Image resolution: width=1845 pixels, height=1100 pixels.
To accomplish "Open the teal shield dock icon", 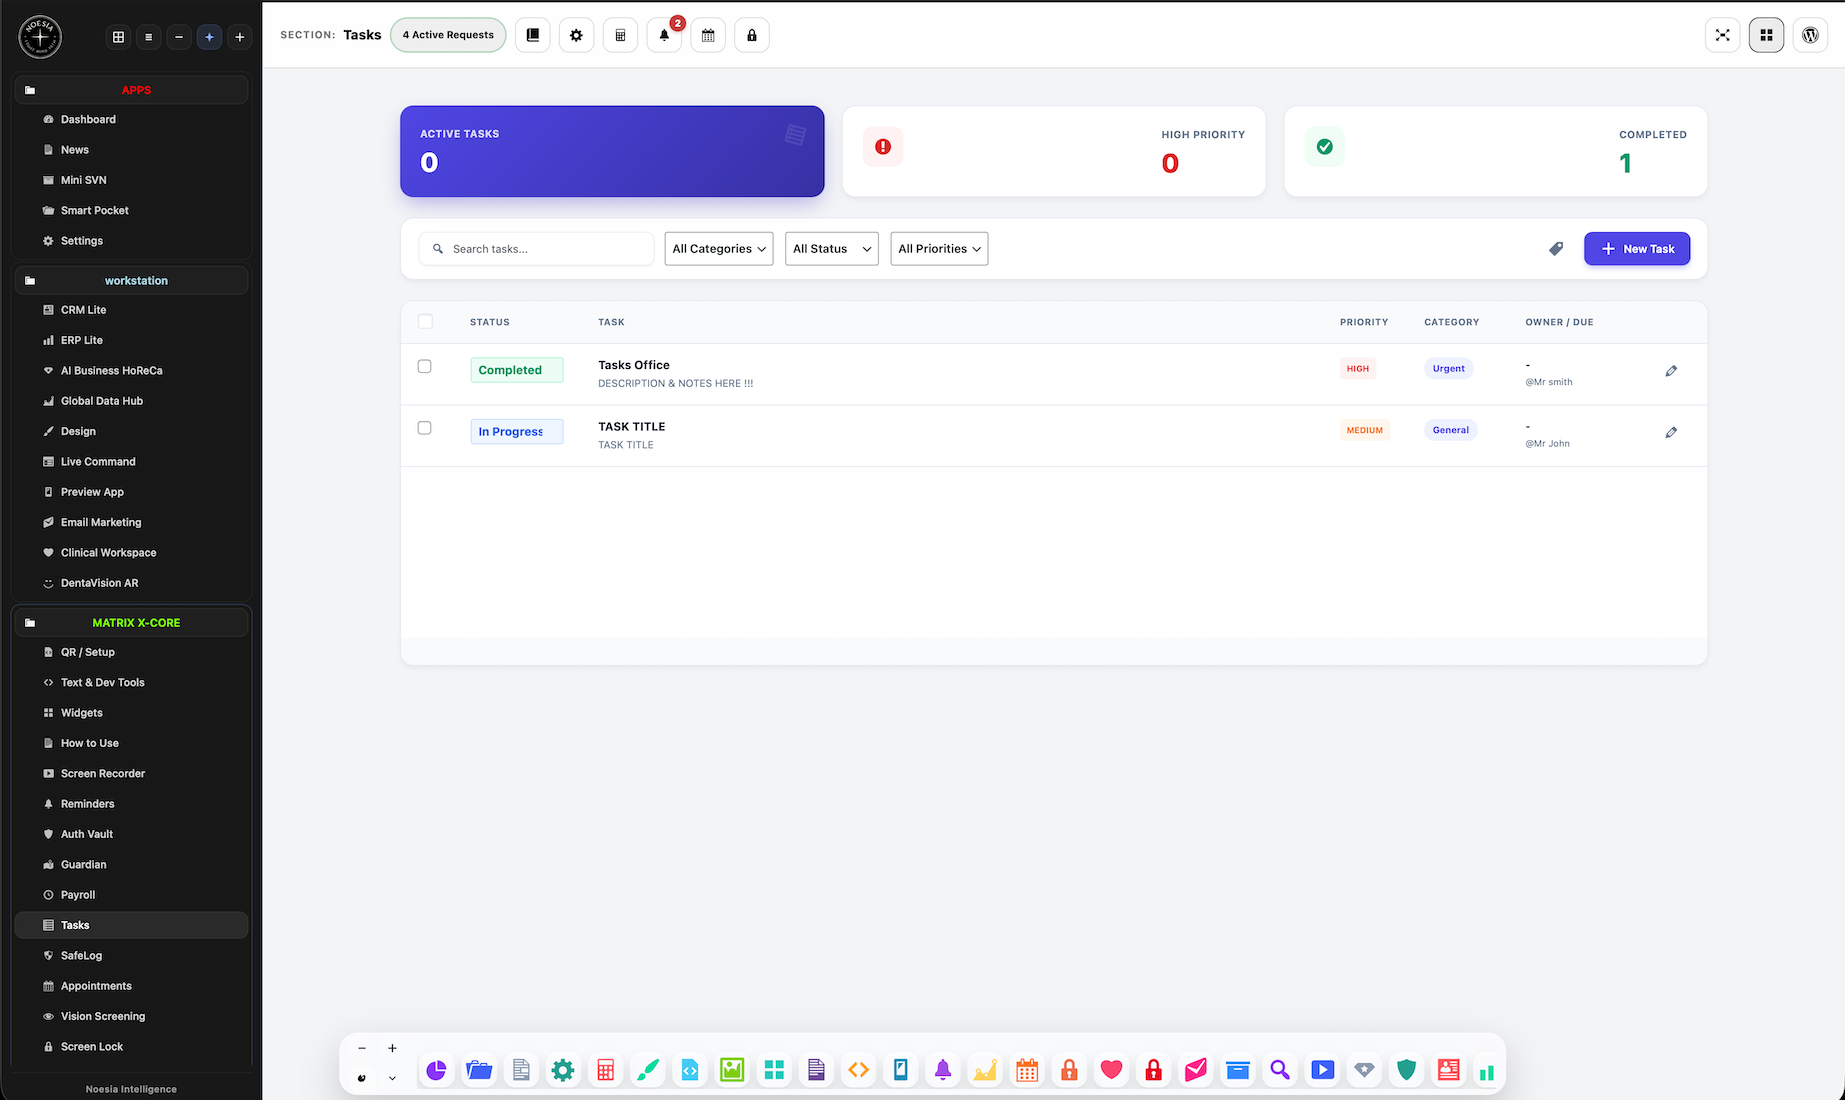I will coord(1406,1070).
